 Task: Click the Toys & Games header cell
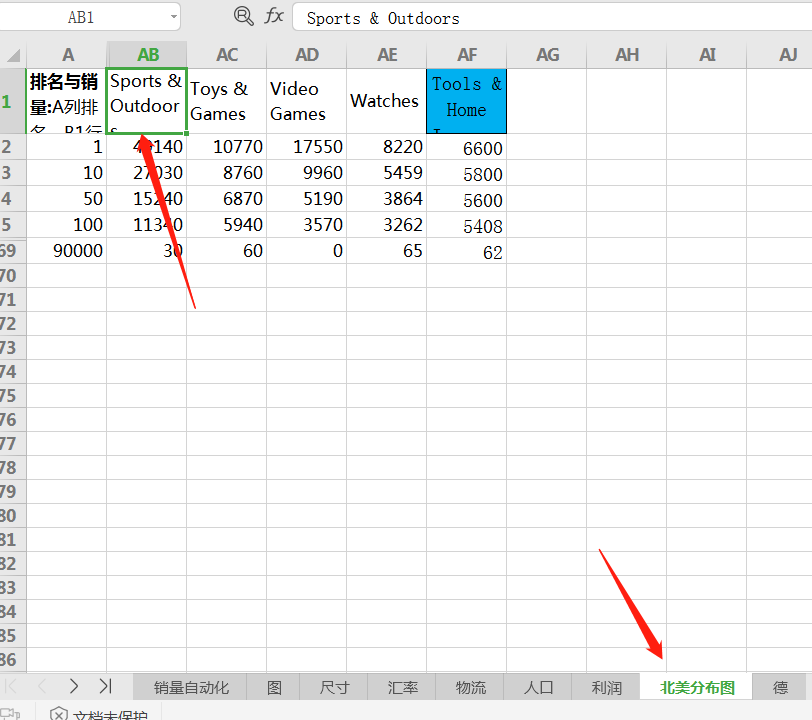(x=227, y=101)
